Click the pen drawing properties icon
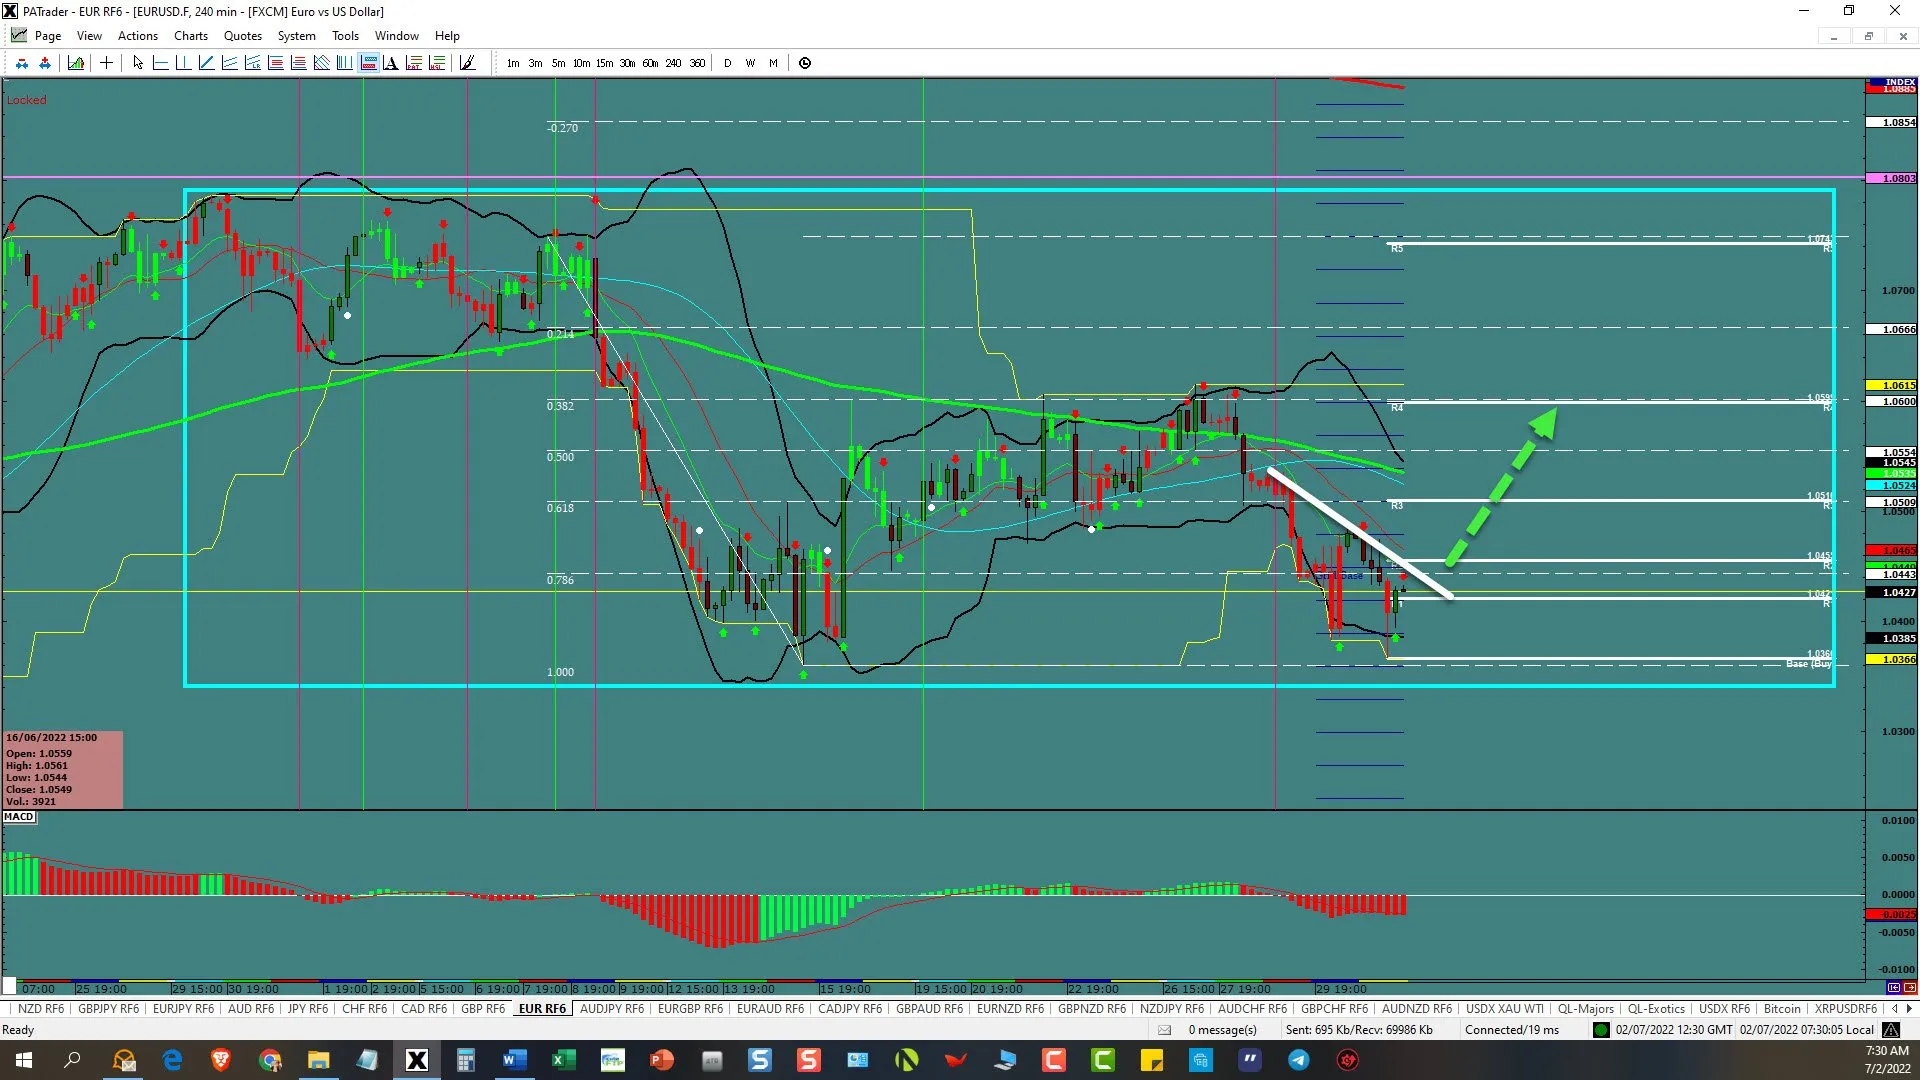This screenshot has height=1080, width=1920. pos(467,63)
